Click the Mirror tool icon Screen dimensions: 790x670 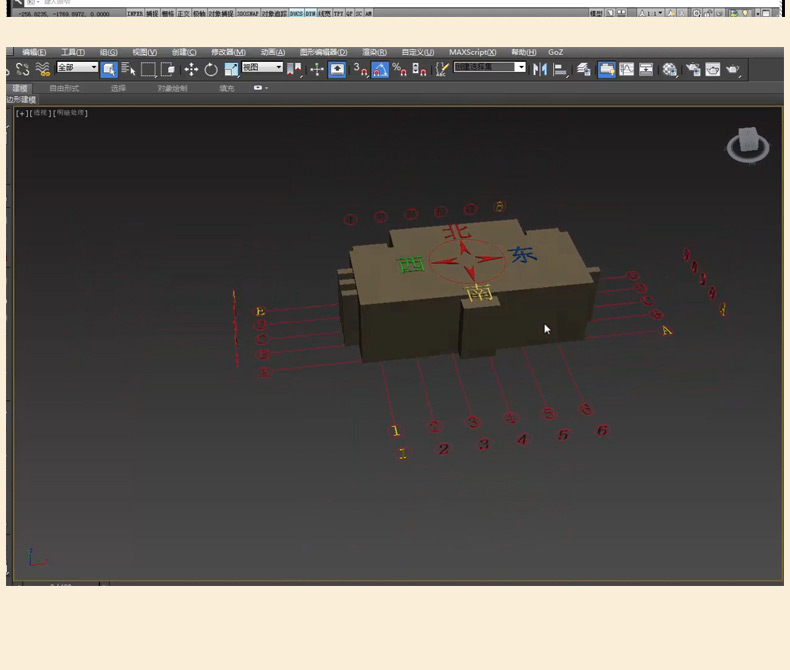(540, 70)
